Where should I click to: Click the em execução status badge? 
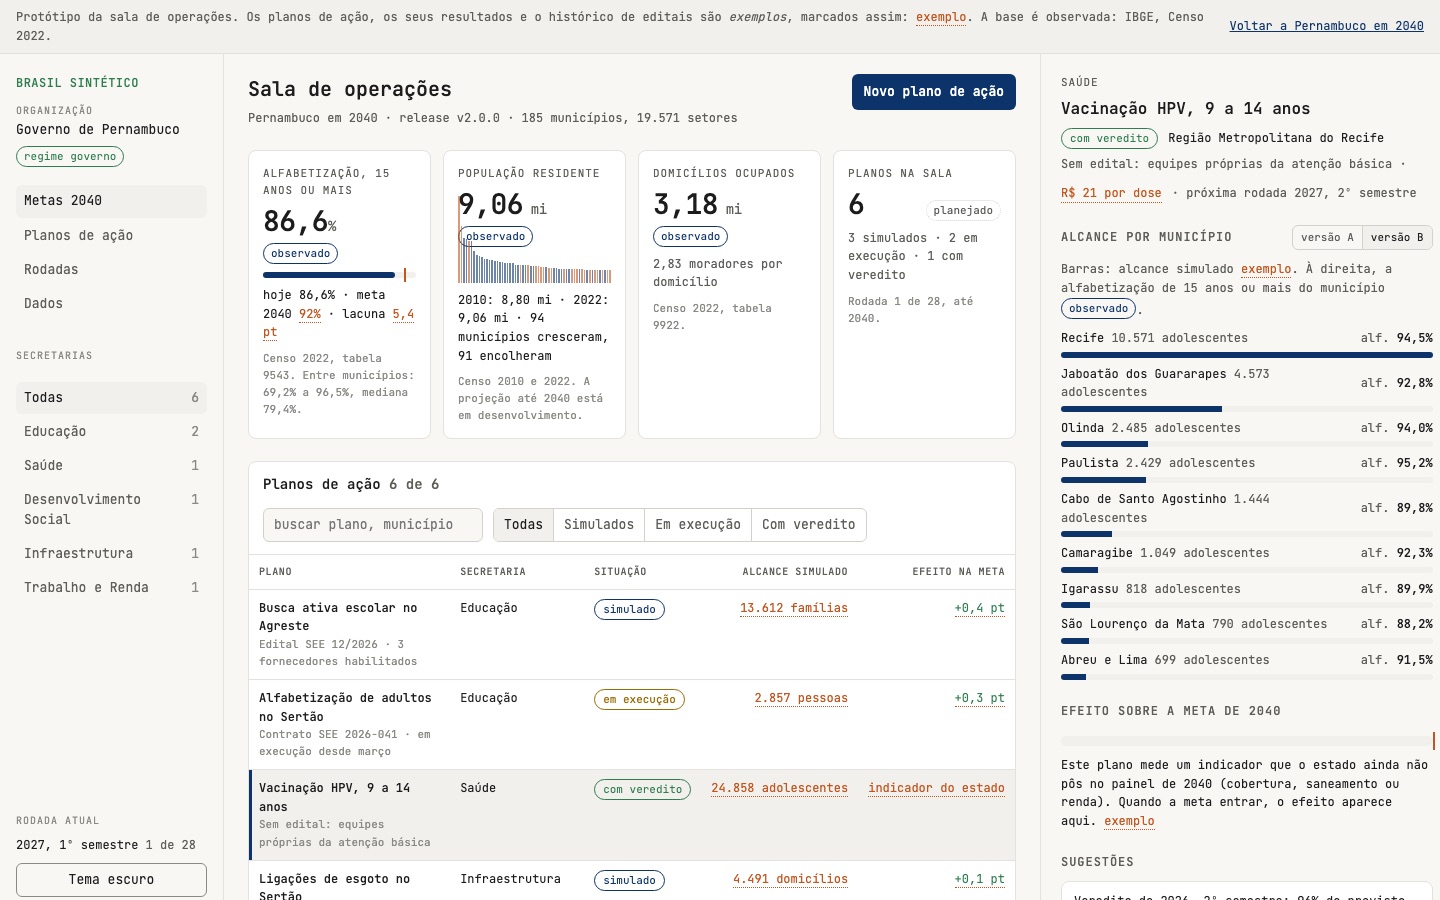[x=639, y=700]
